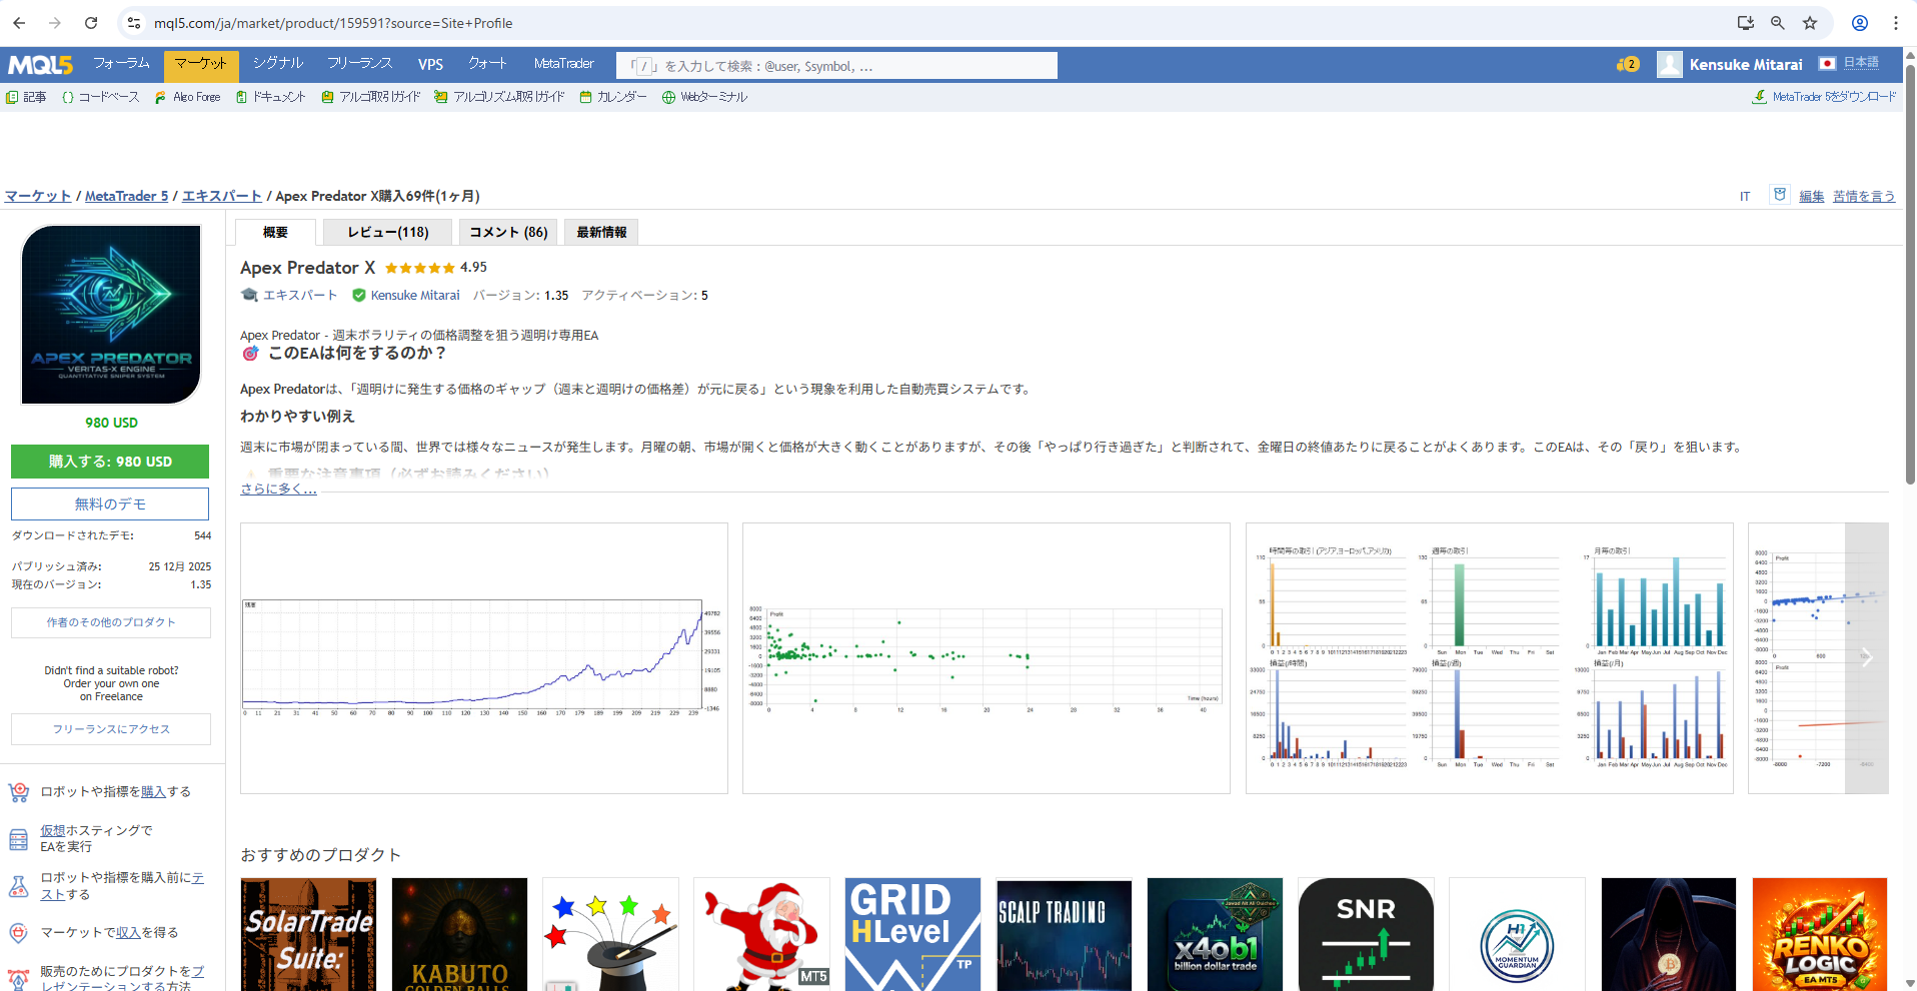Switch to レビュー(118) tab
Image resolution: width=1917 pixels, height=991 pixels.
click(388, 232)
